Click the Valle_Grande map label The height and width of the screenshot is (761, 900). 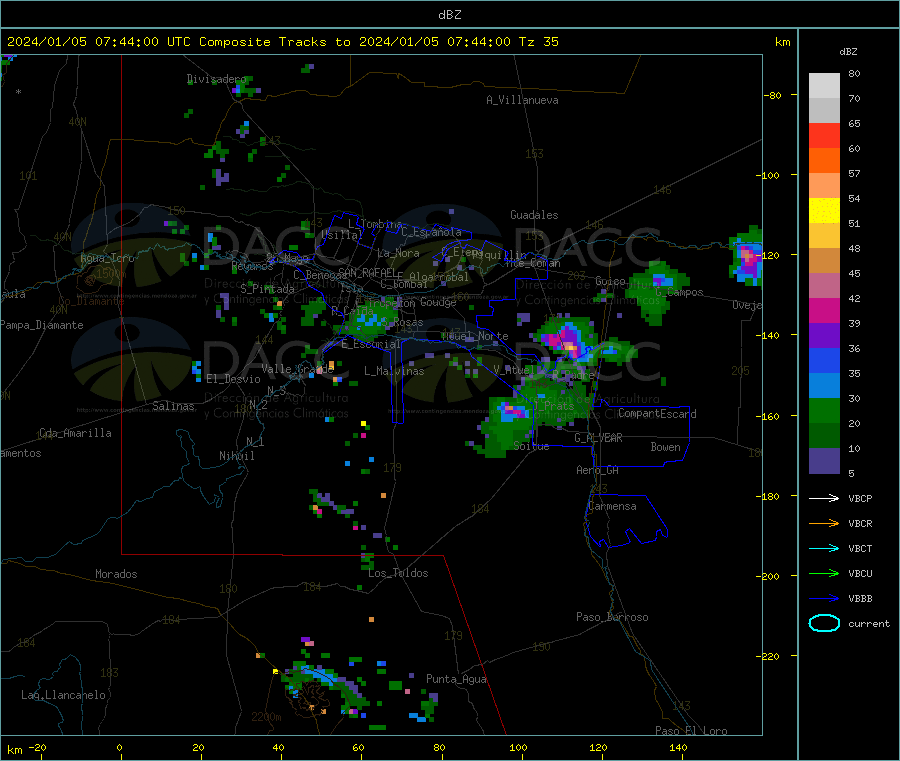(x=297, y=369)
